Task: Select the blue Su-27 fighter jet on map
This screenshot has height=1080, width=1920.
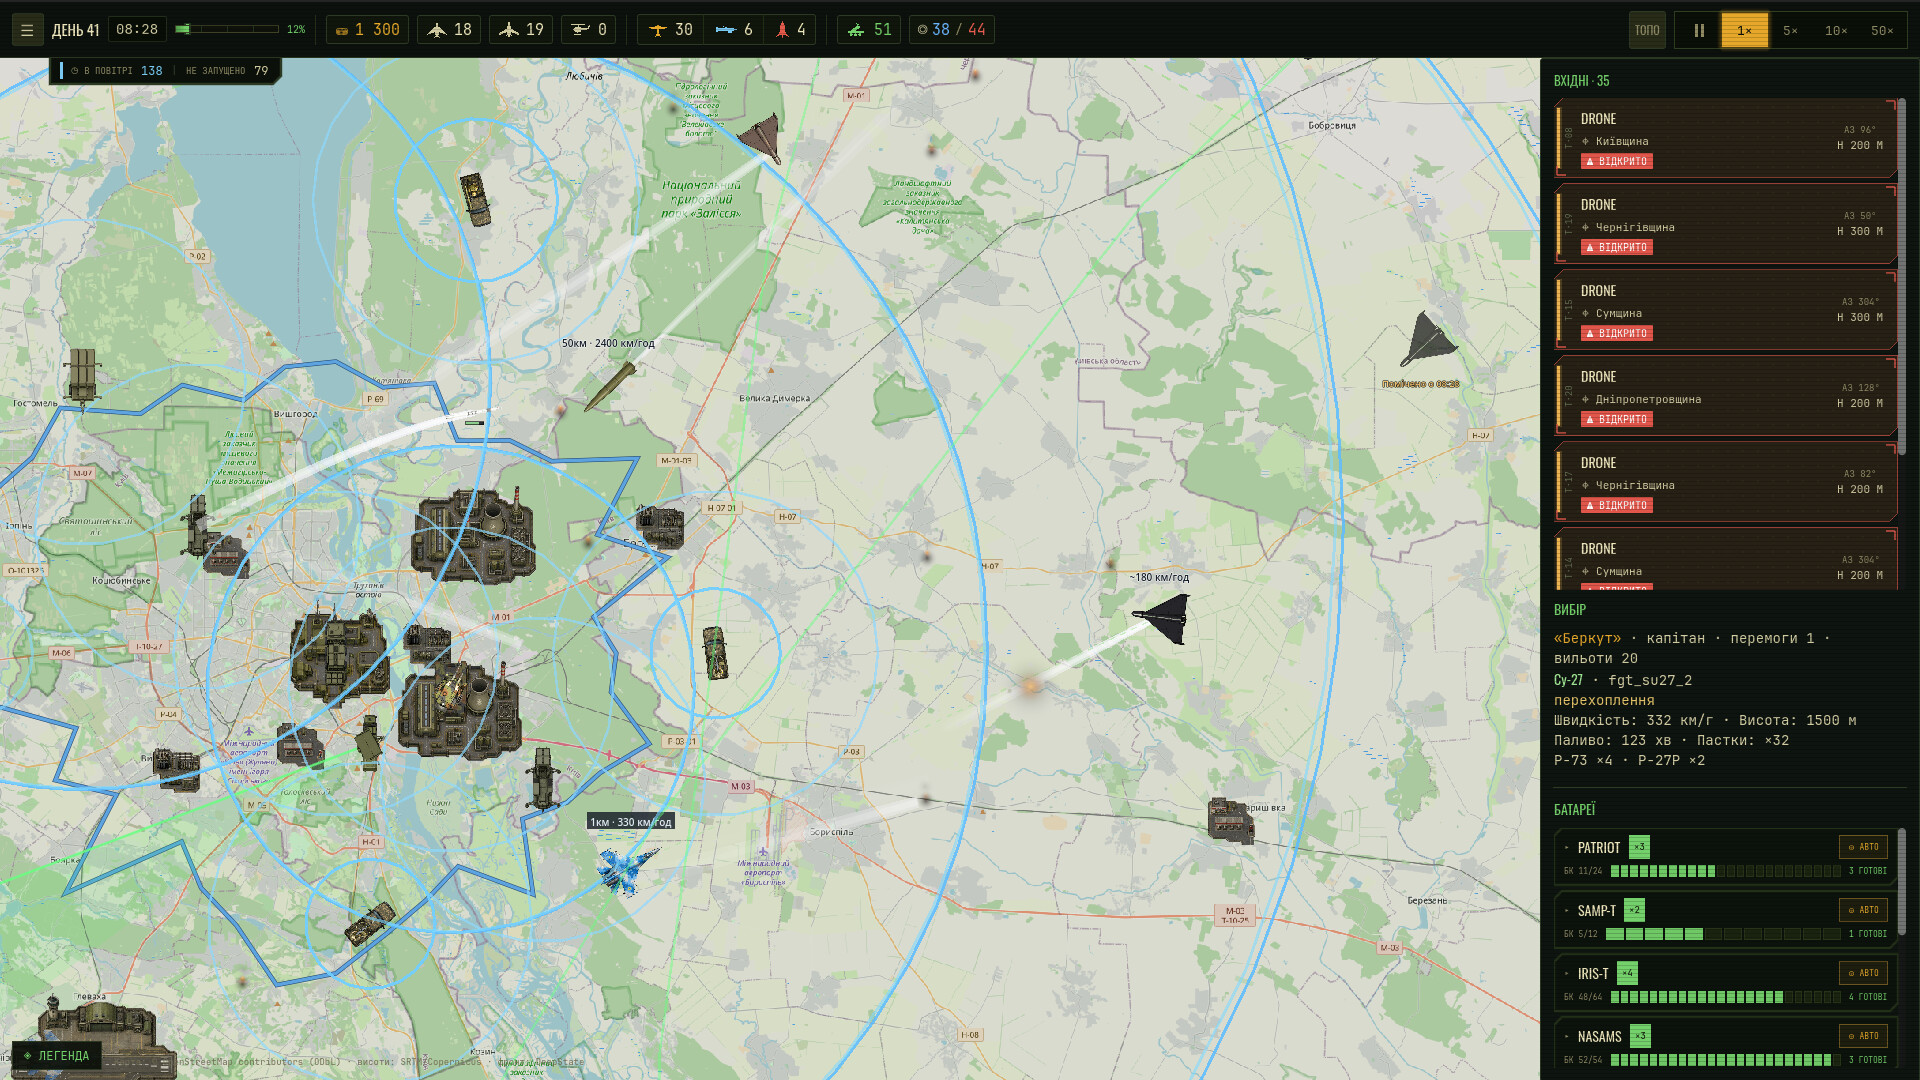Action: [626, 869]
